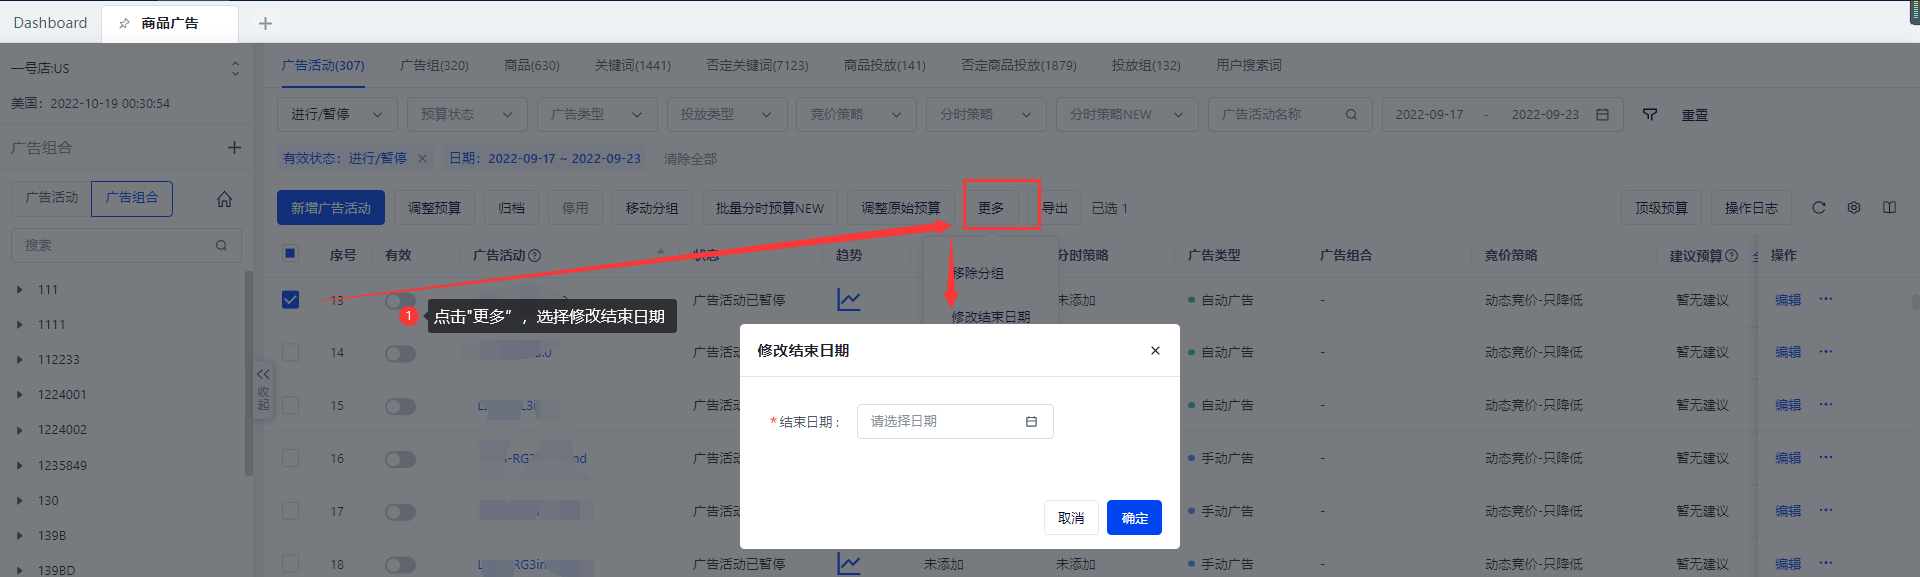
Task: Click the sidebar 搜索 input field
Action: tap(126, 245)
